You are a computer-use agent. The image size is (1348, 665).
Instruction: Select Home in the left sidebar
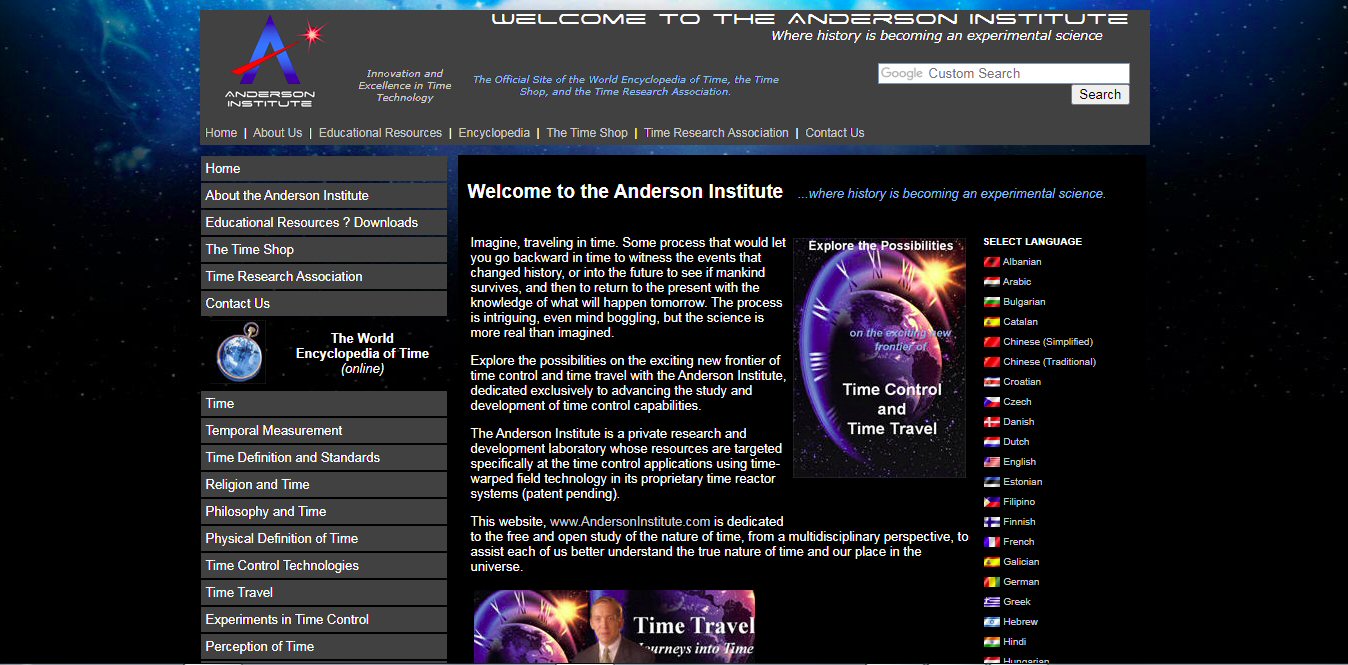[x=324, y=169]
